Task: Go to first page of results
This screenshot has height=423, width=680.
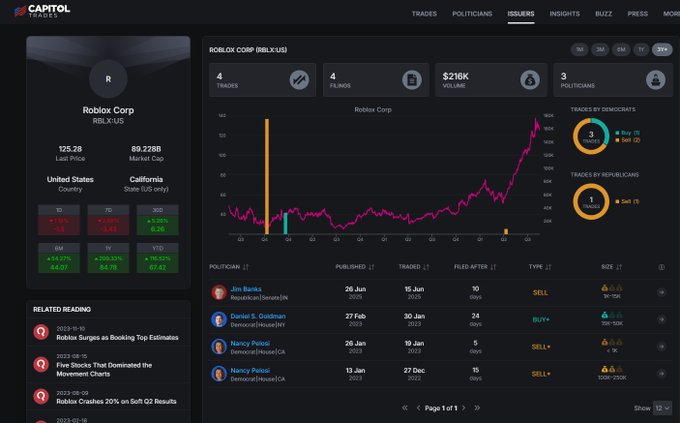Action: (x=405, y=408)
